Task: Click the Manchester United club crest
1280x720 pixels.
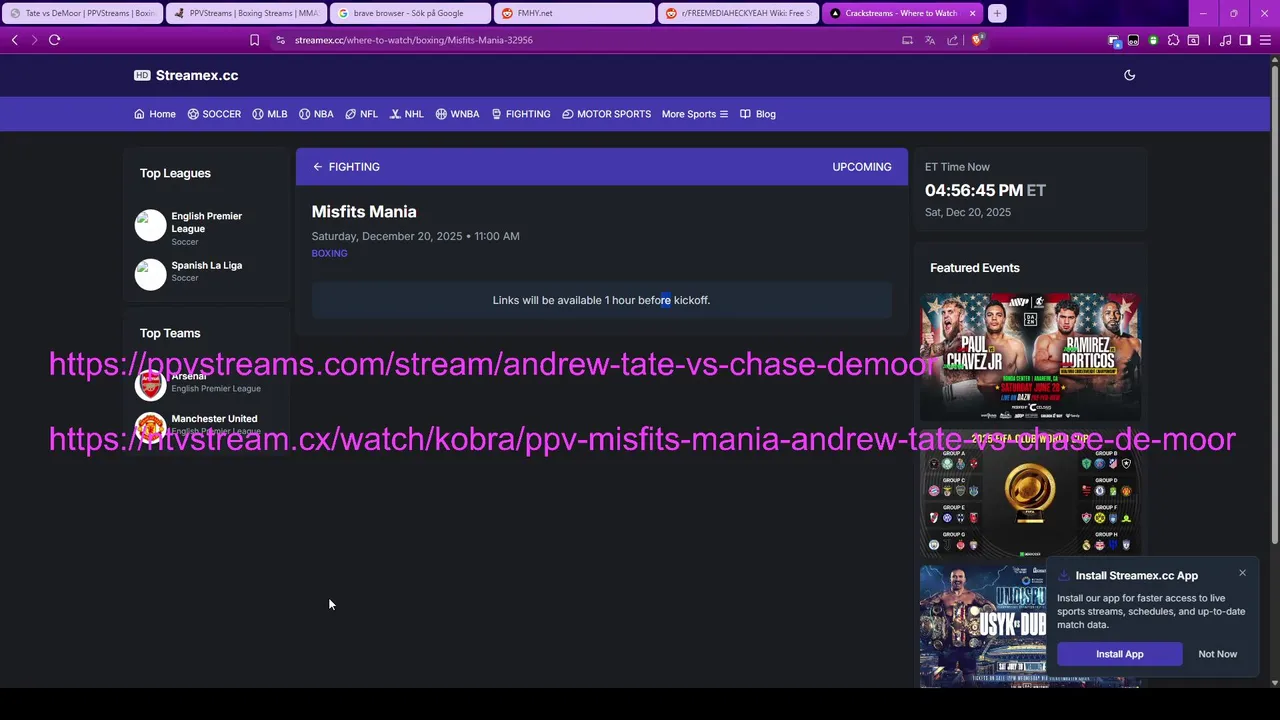Action: pos(151,428)
